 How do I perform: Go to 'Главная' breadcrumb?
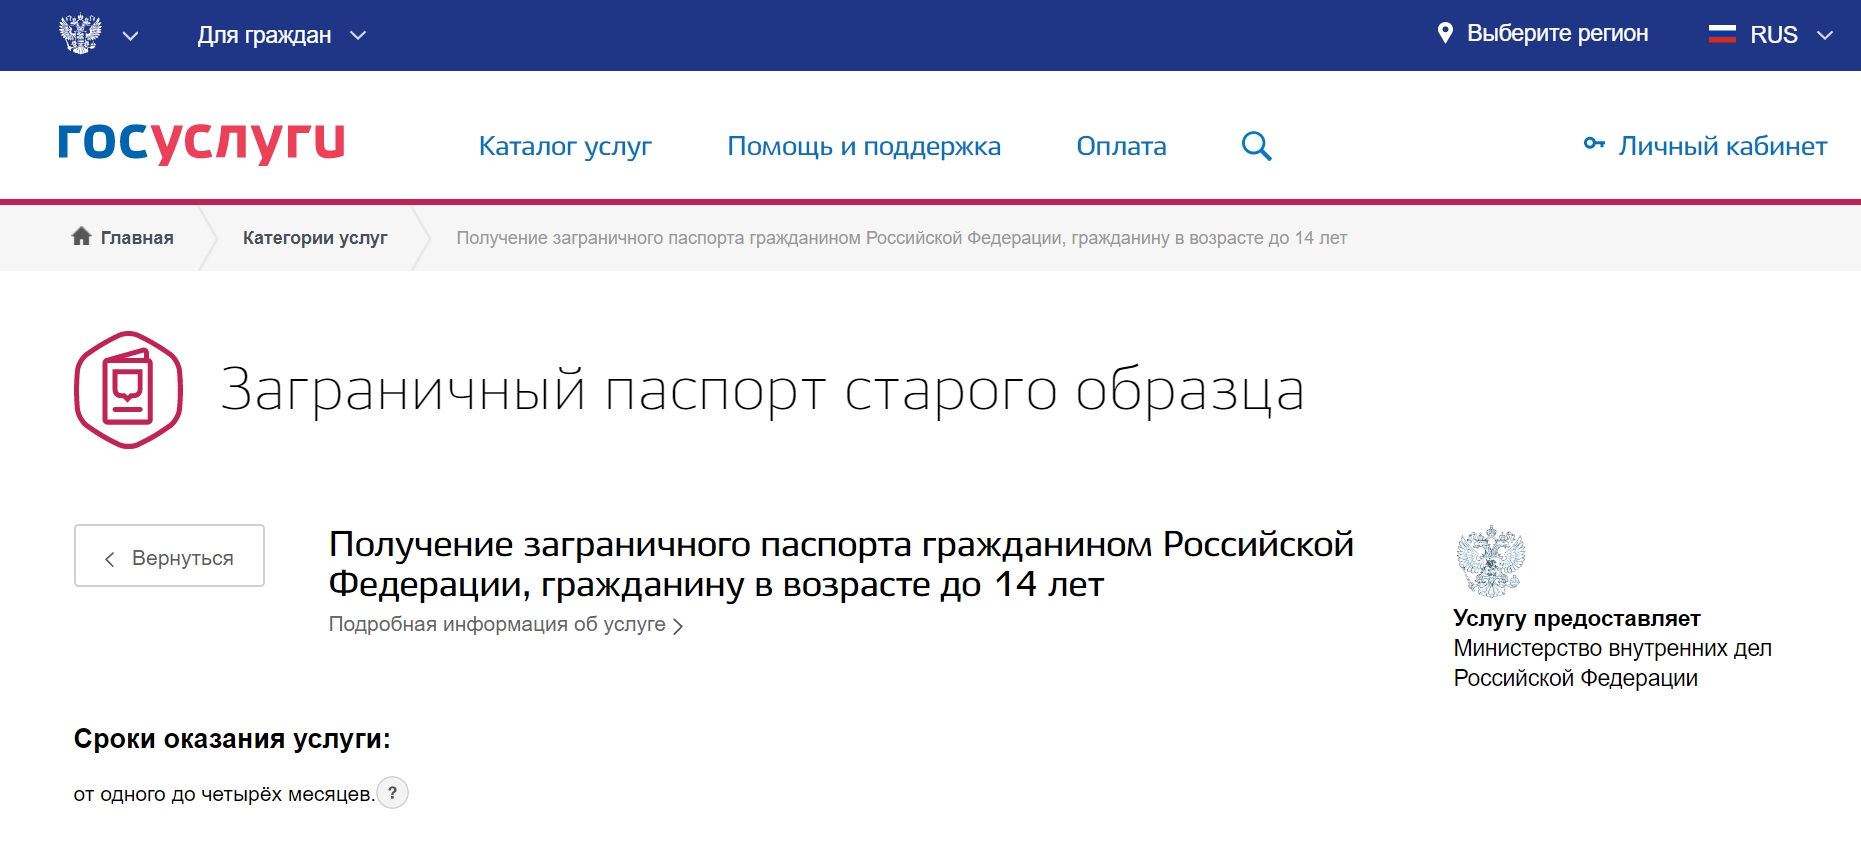[x=137, y=238]
